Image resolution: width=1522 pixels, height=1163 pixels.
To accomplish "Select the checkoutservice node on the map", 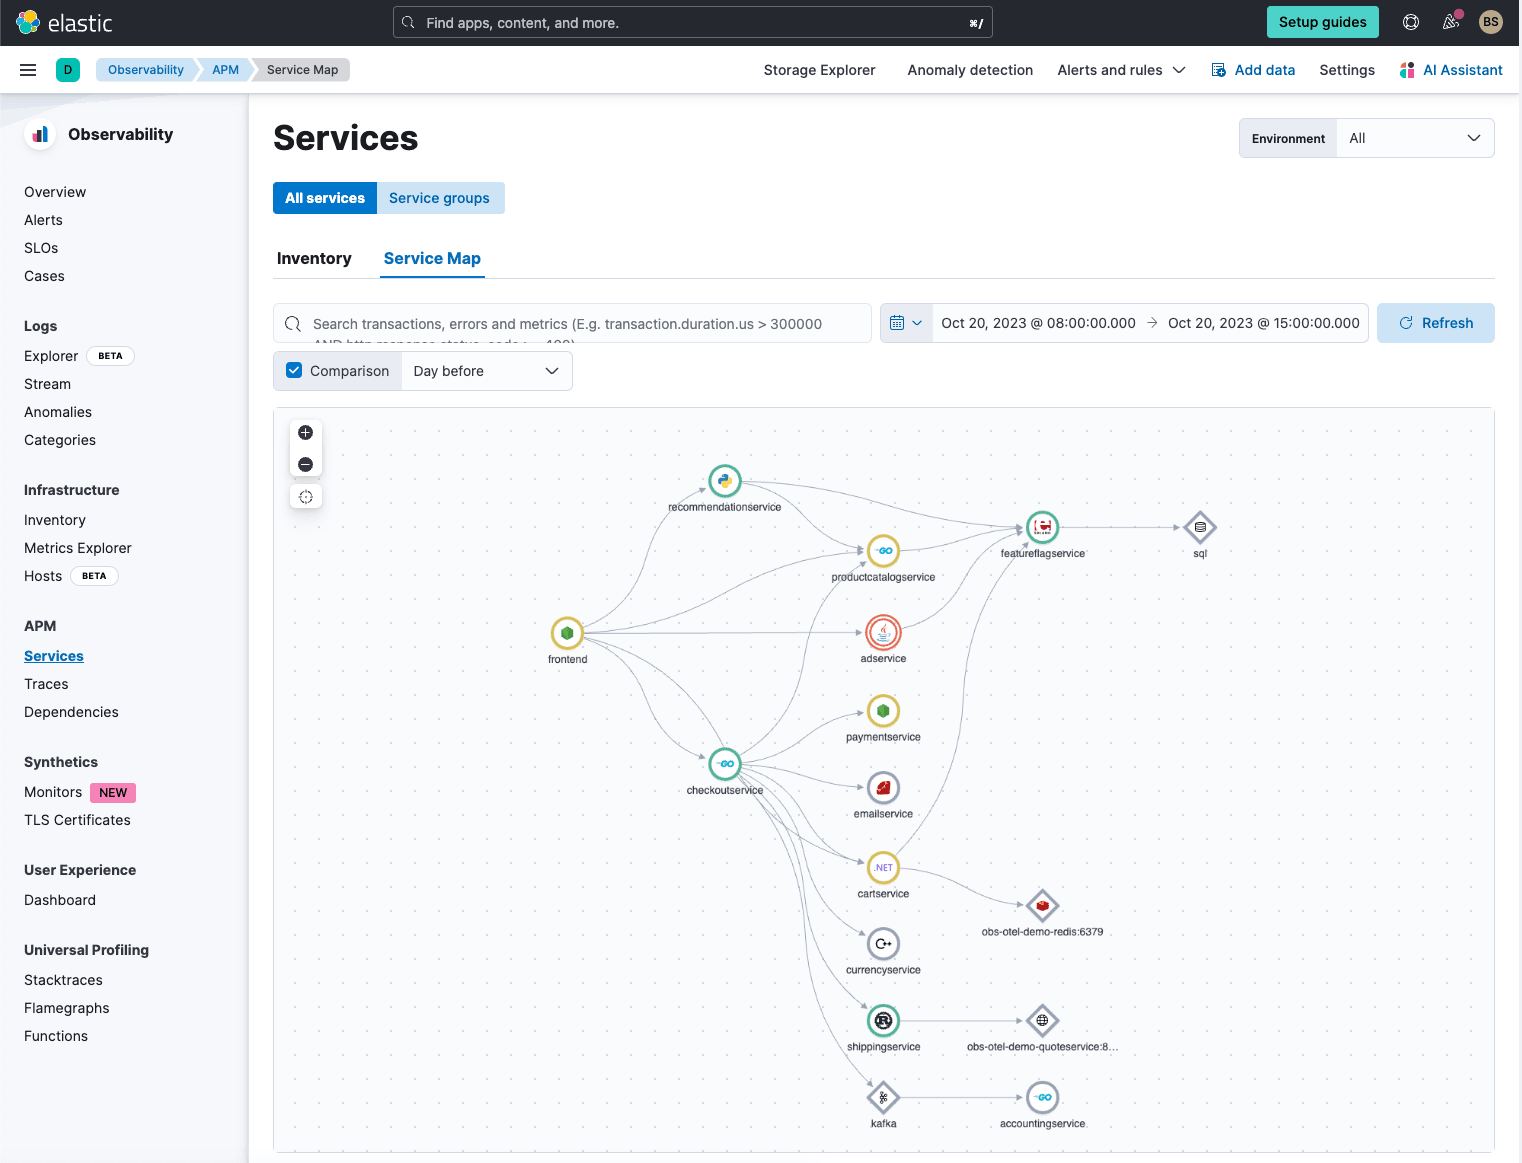I will (725, 763).
